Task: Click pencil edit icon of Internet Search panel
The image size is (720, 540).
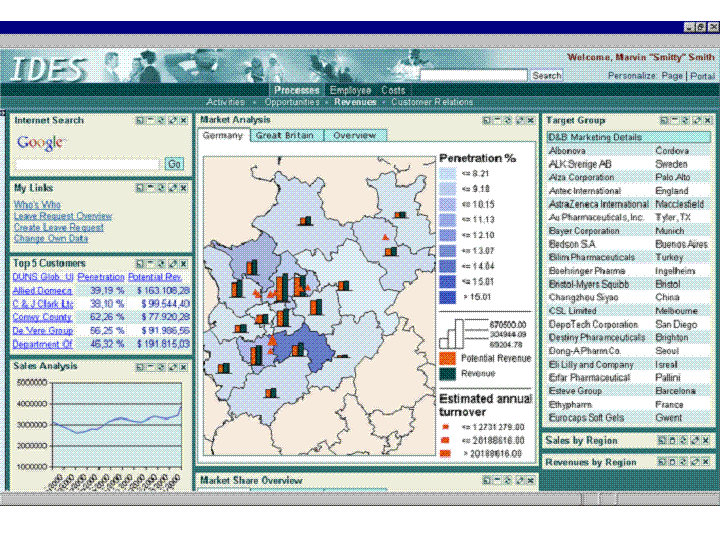Action: click(x=172, y=120)
